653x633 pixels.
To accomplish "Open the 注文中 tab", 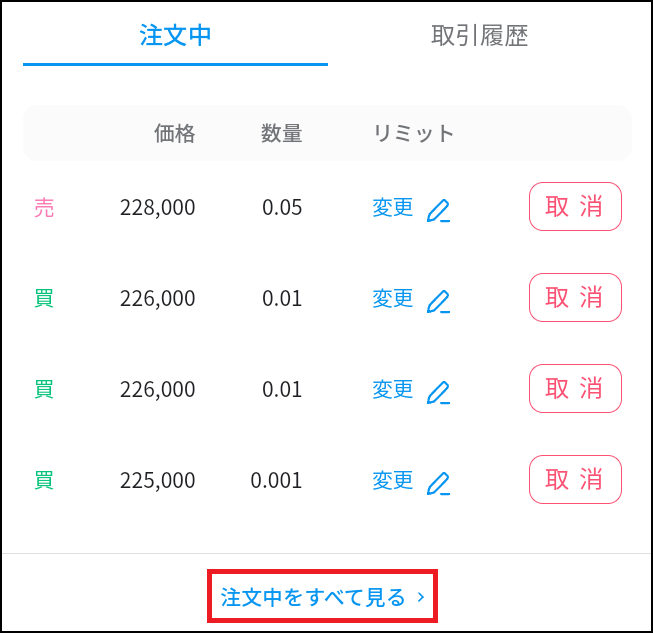I will (x=175, y=35).
